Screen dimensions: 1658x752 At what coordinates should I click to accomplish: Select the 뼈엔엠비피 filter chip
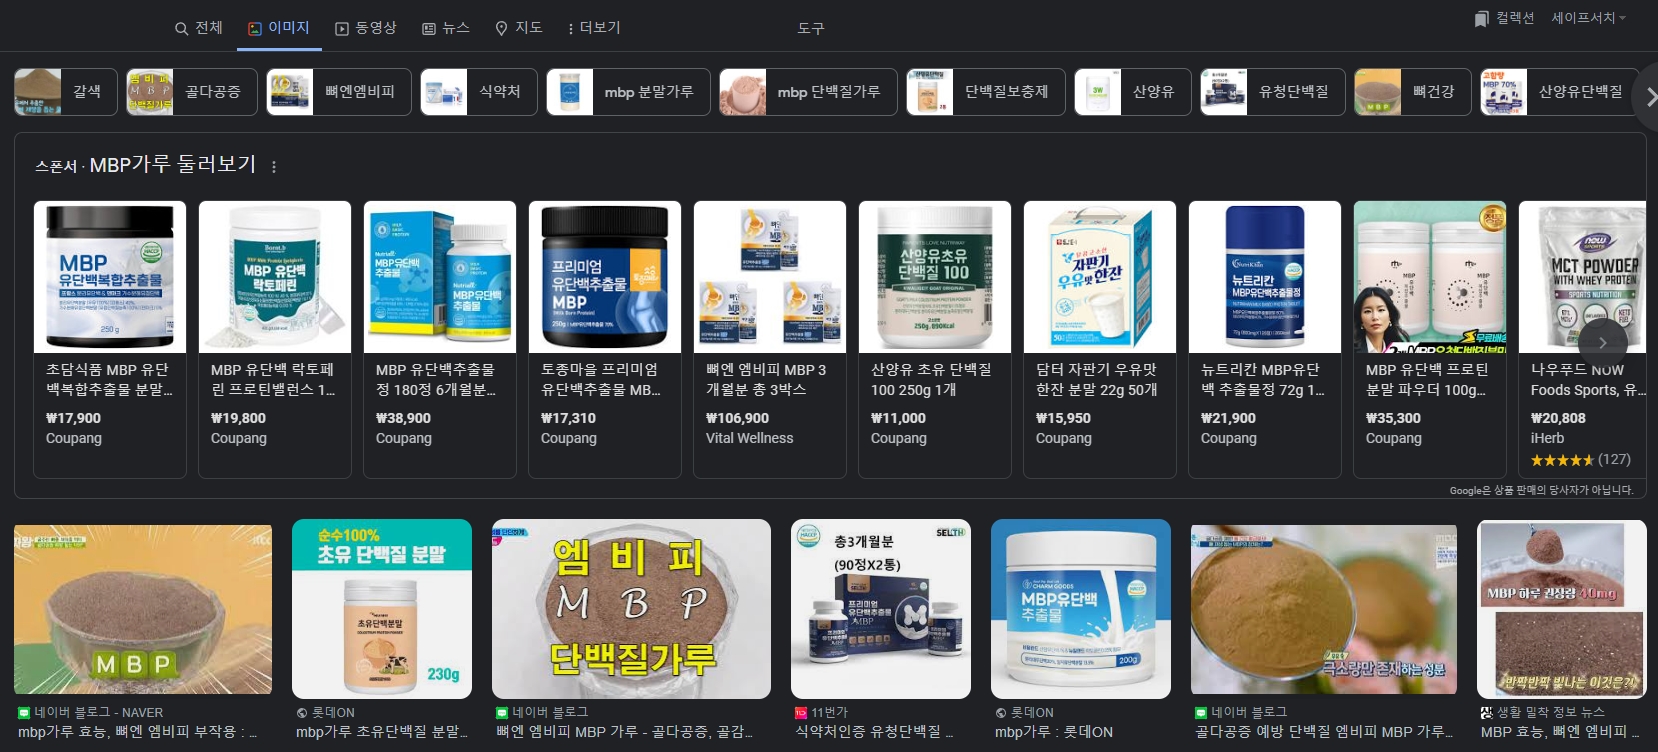(339, 92)
